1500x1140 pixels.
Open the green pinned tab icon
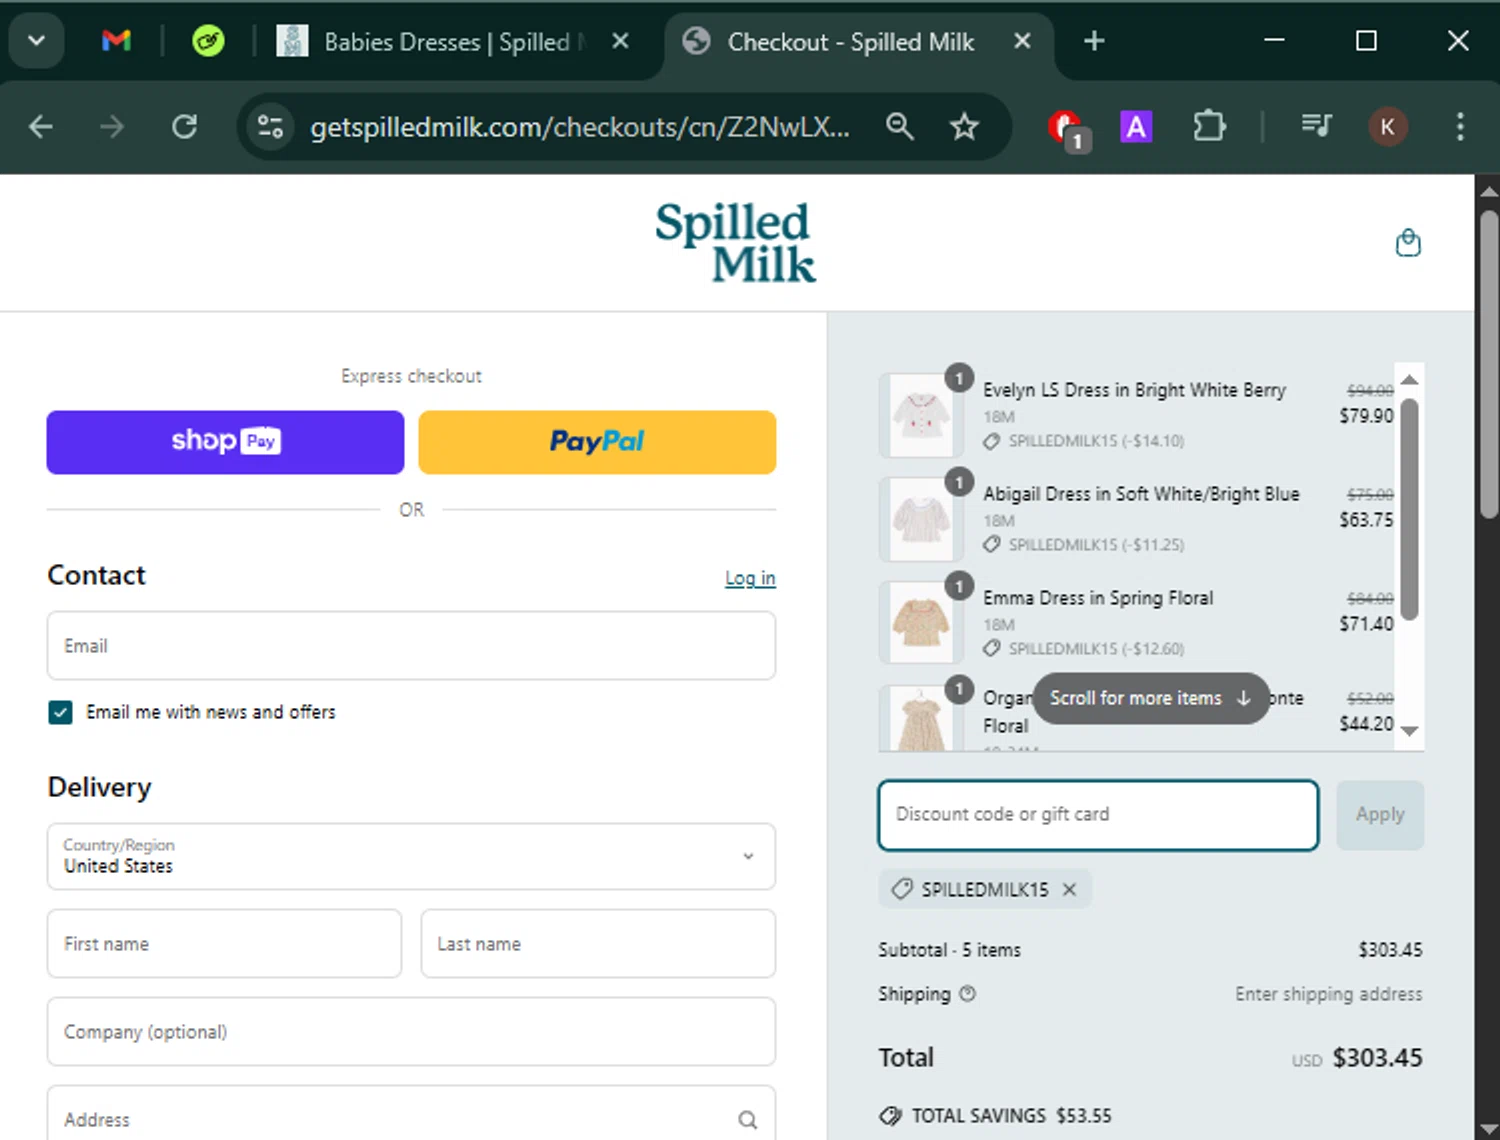tap(208, 41)
